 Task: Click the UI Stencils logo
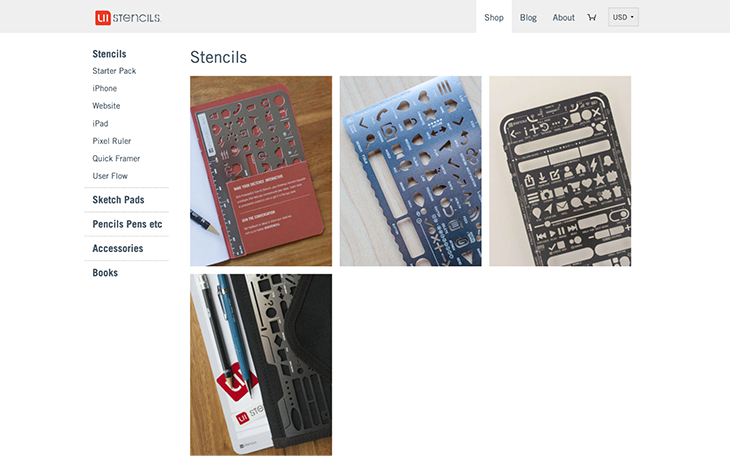(x=128, y=18)
